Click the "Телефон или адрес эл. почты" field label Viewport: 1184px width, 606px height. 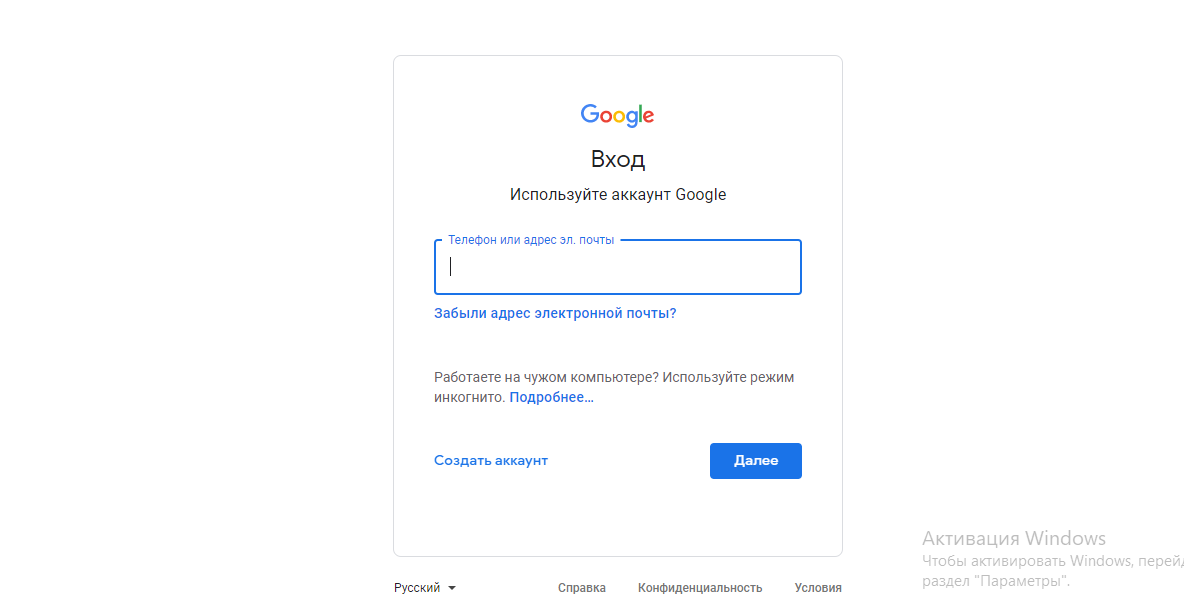tap(531, 240)
